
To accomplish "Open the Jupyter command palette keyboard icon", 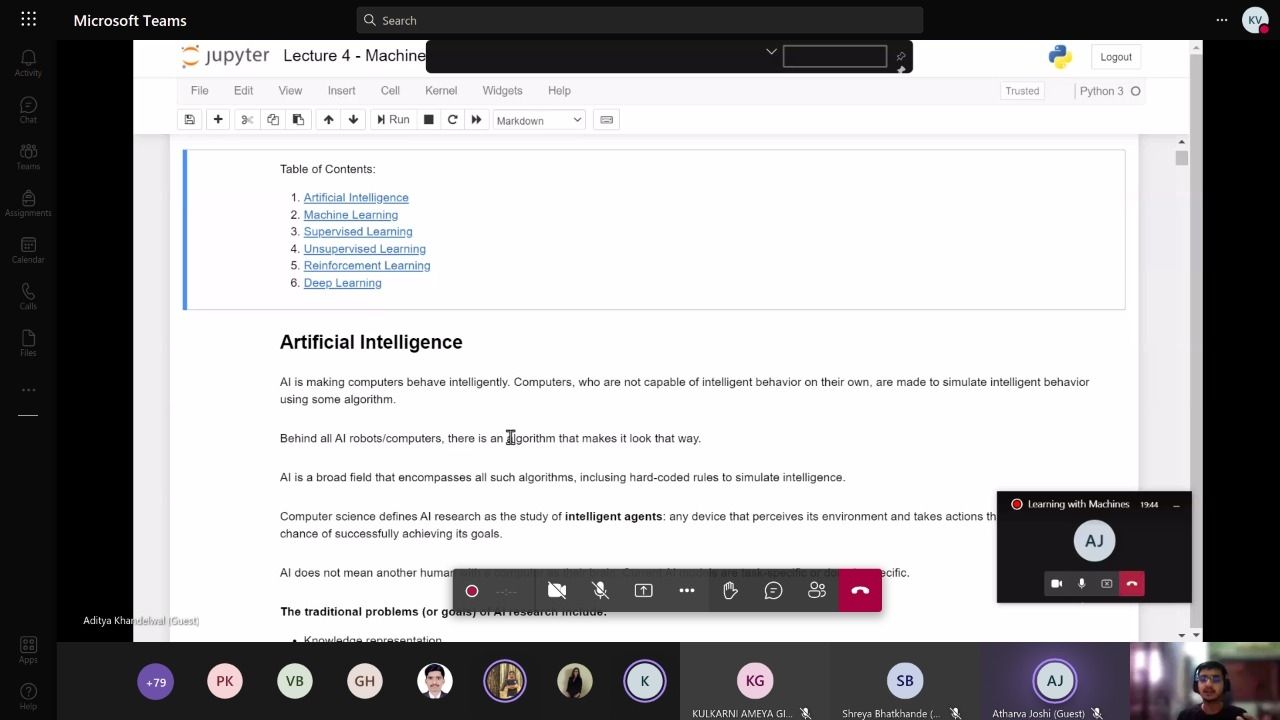I will coord(606,120).
